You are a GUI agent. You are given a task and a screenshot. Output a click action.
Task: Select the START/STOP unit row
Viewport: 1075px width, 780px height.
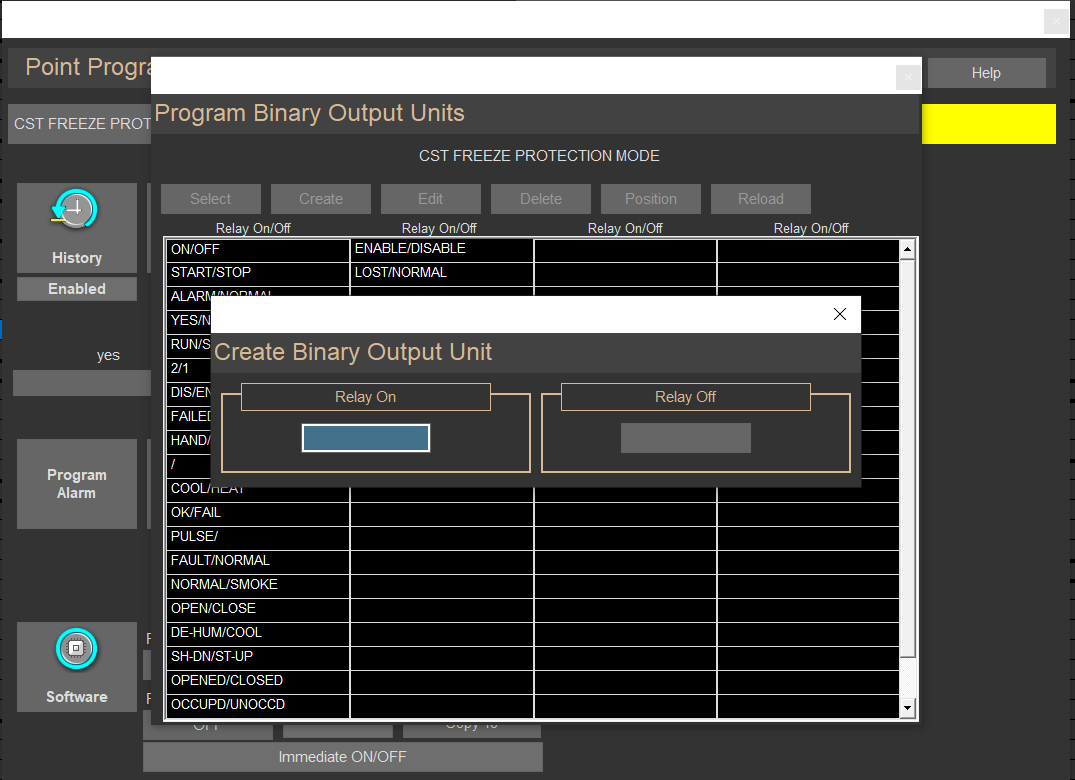coord(258,273)
